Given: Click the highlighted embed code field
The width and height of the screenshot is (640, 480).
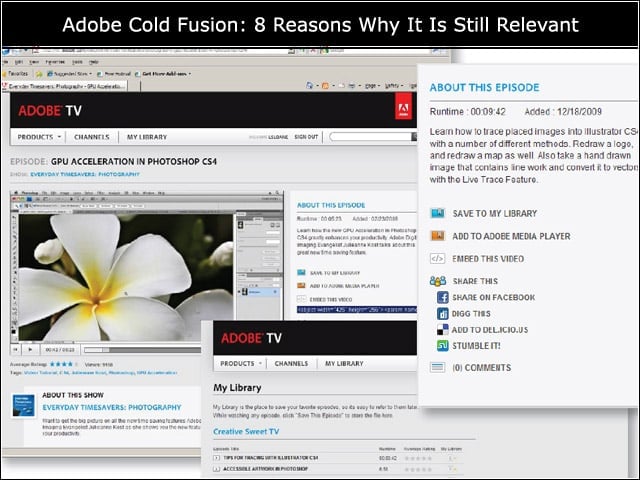Looking at the screenshot, I should coord(357,309).
